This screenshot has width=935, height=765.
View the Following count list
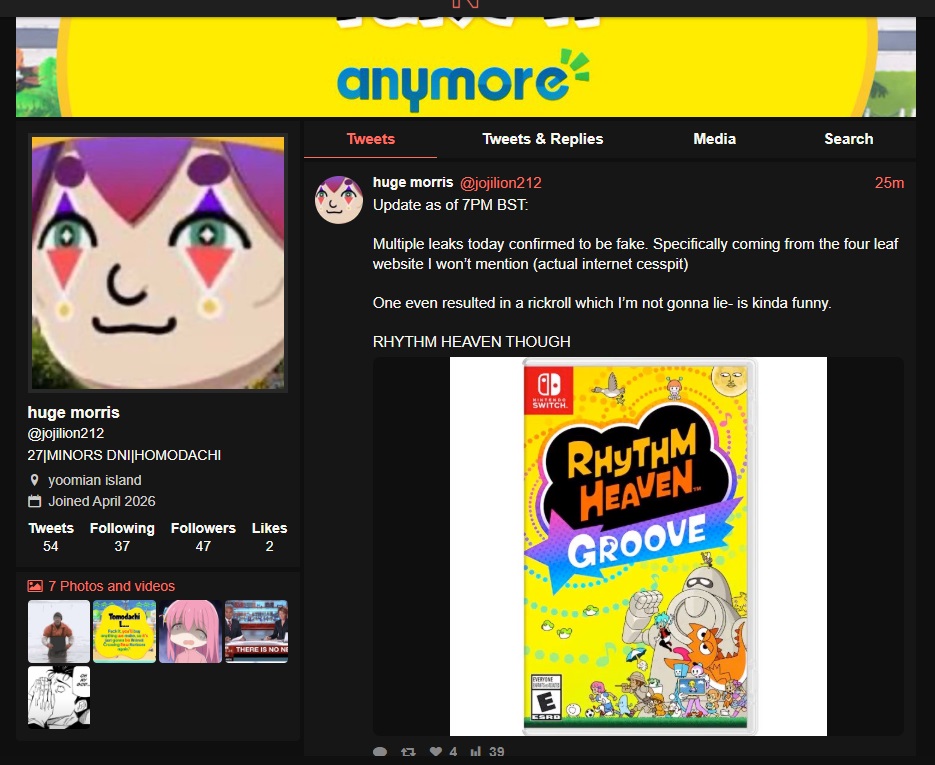coord(122,537)
